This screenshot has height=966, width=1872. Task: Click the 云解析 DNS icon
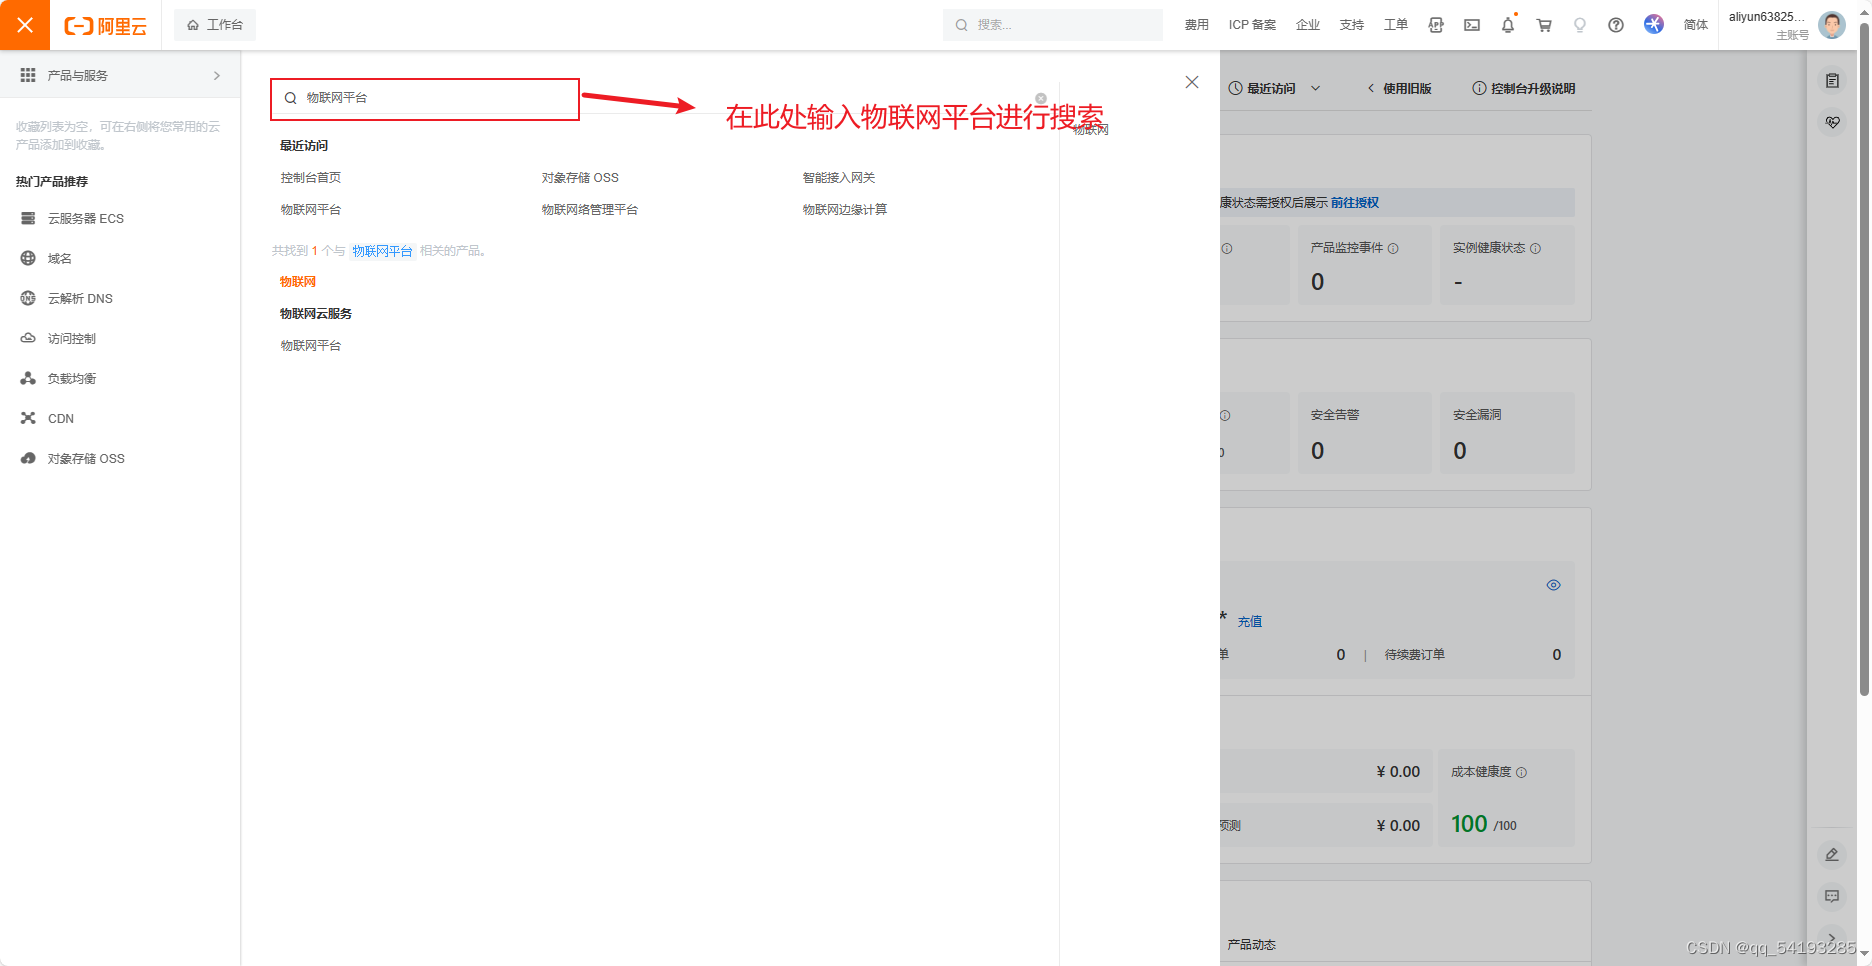click(28, 298)
